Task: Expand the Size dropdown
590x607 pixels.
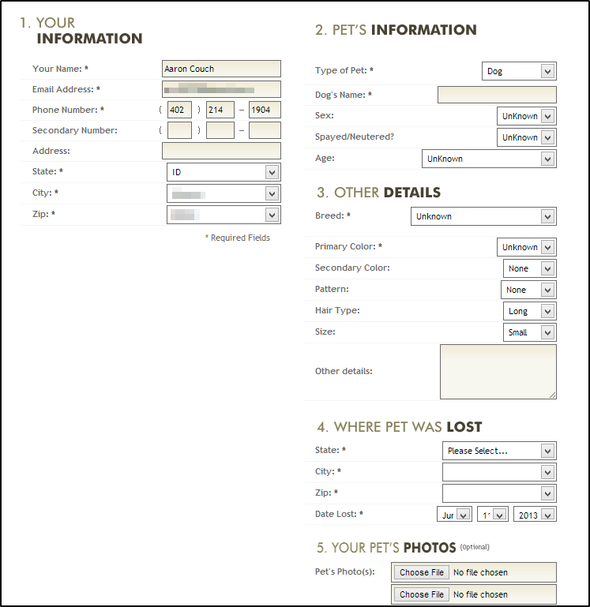Action: pyautogui.click(x=530, y=332)
